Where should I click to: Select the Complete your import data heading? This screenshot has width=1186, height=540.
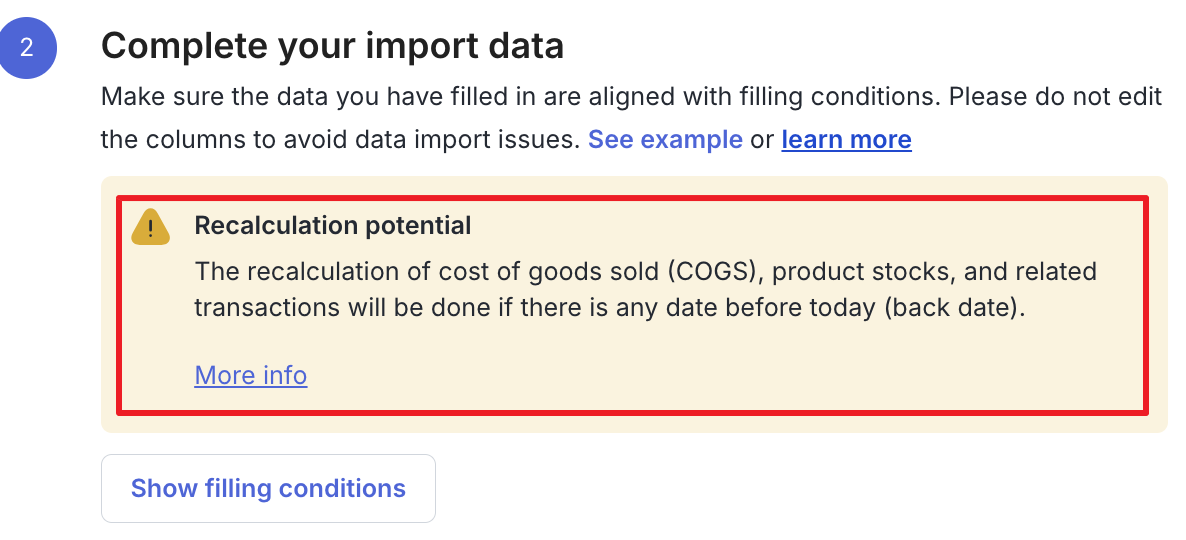pos(332,46)
